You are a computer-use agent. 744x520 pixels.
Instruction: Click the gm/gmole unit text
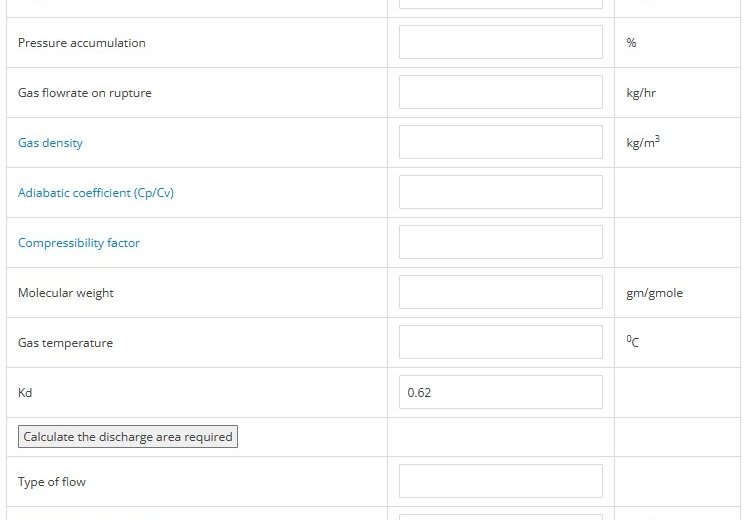click(x=654, y=293)
